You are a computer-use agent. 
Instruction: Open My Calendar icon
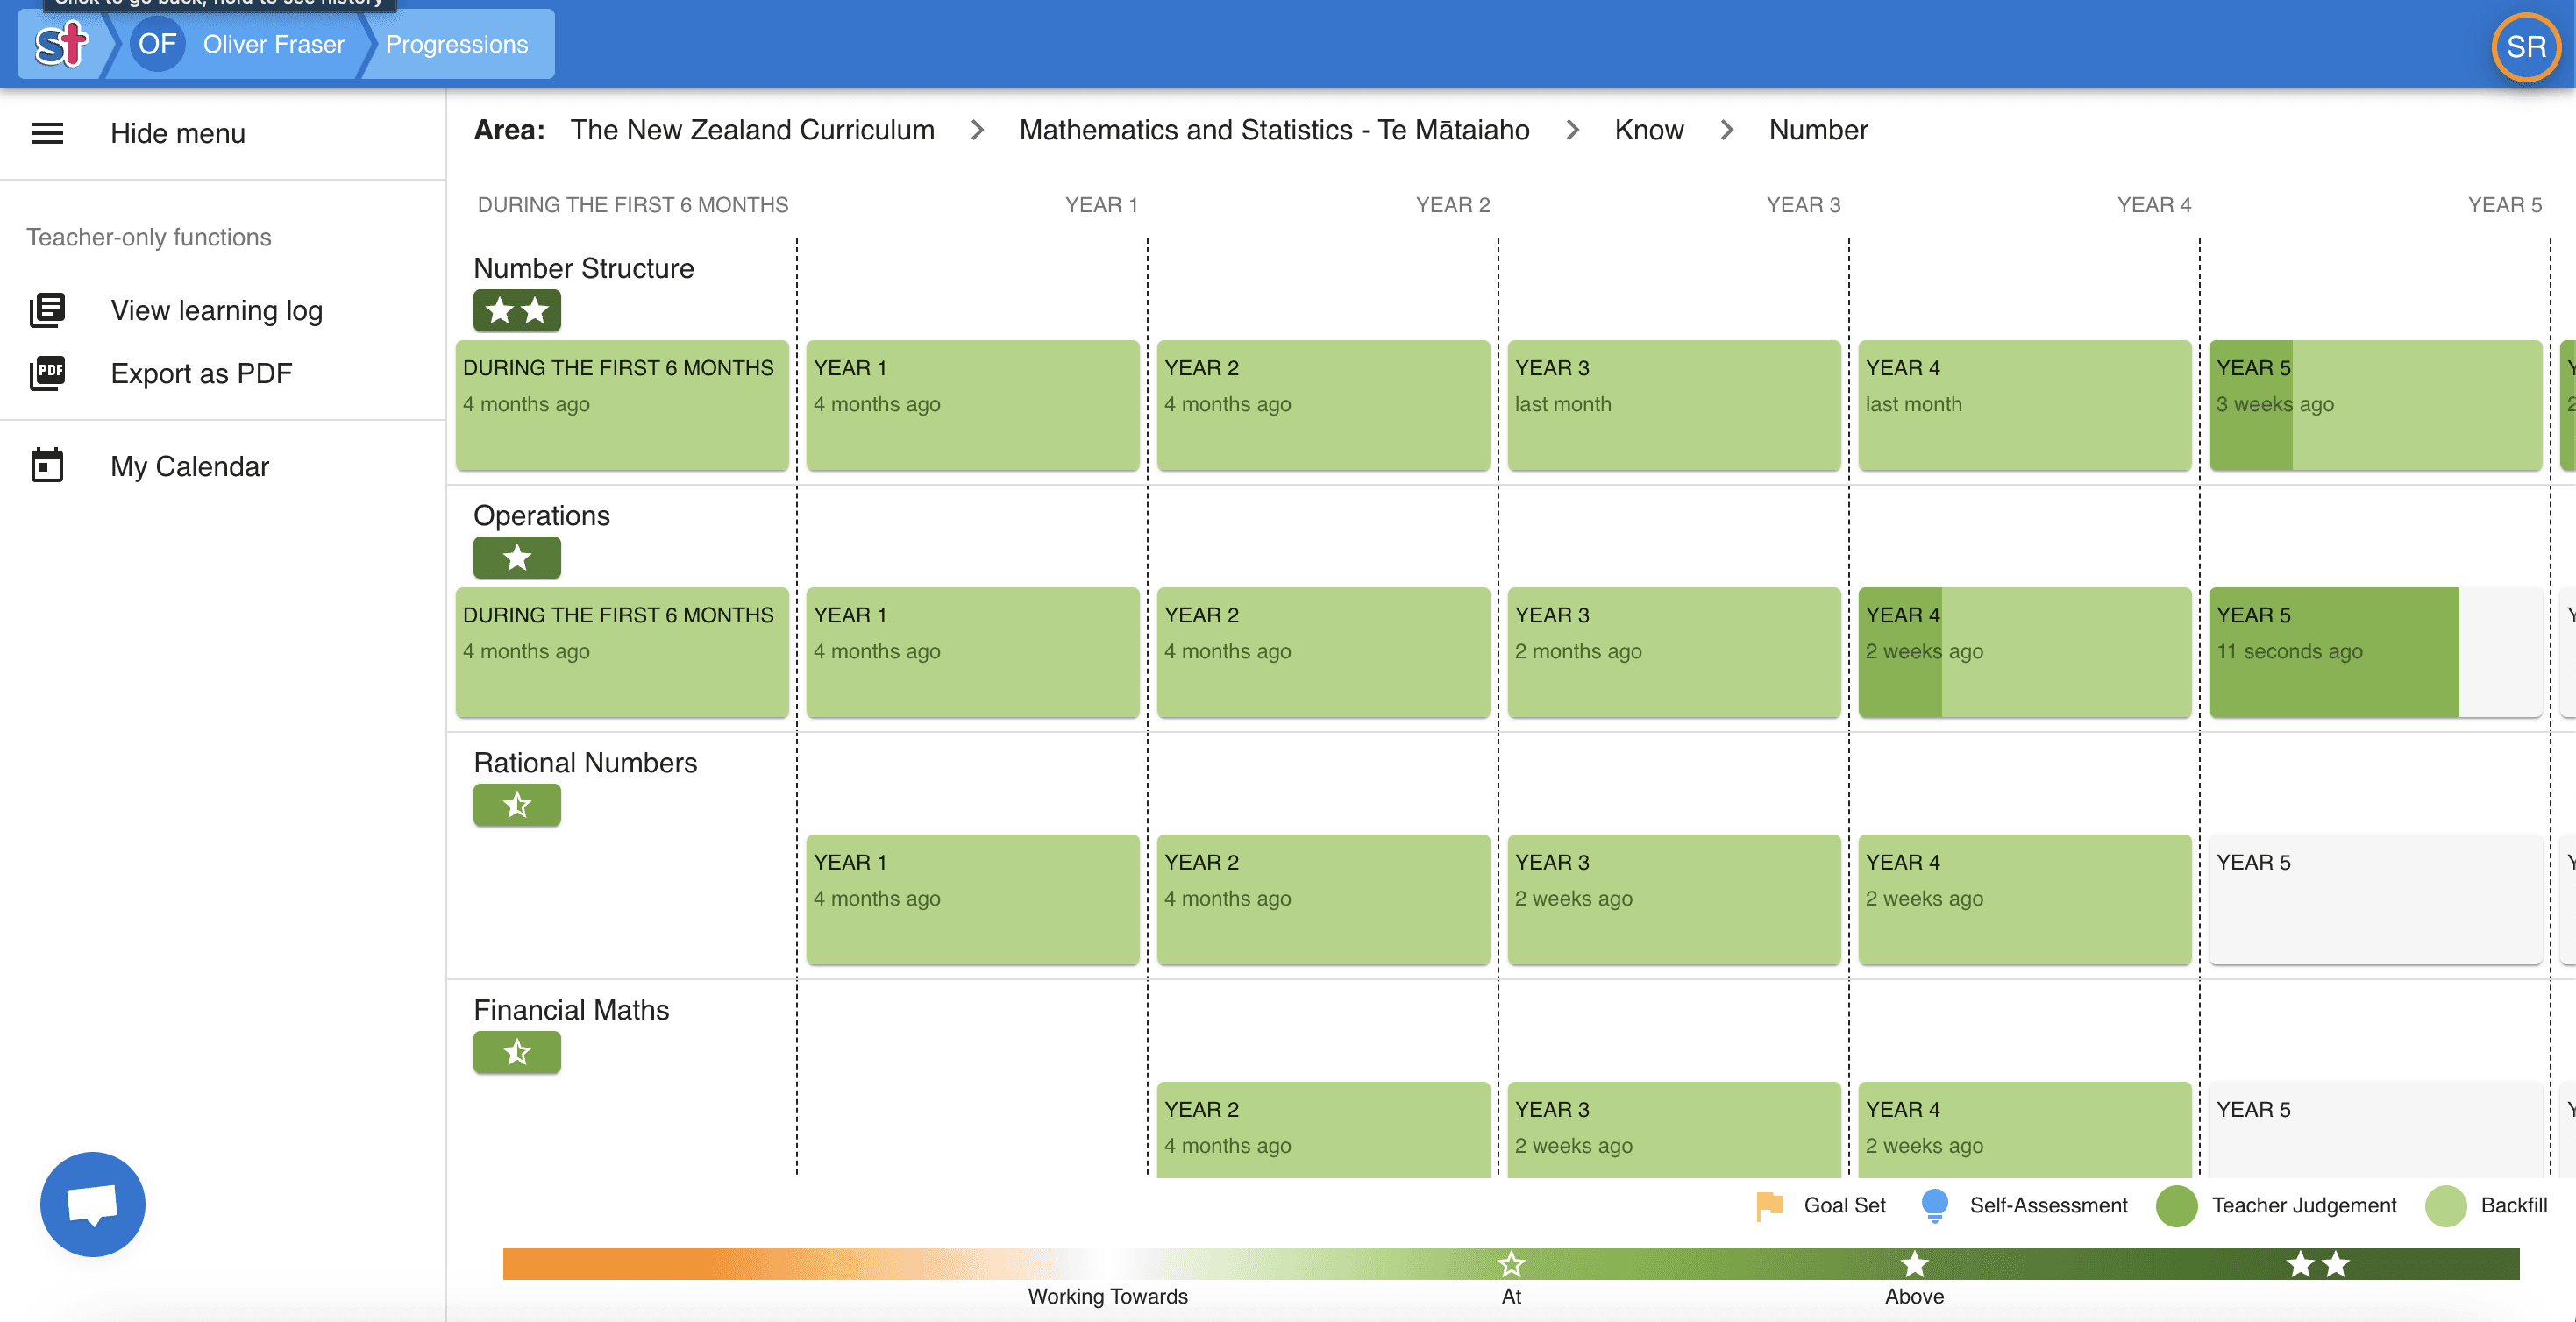47,466
